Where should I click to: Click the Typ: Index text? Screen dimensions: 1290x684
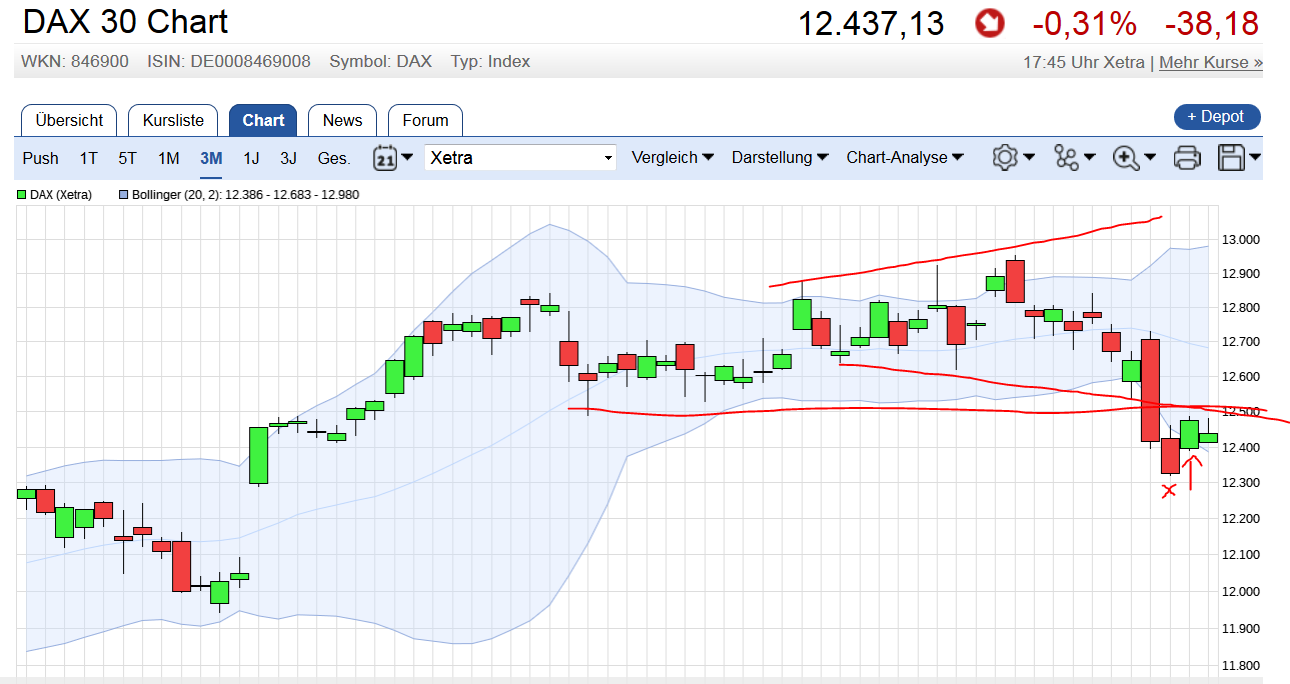490,62
